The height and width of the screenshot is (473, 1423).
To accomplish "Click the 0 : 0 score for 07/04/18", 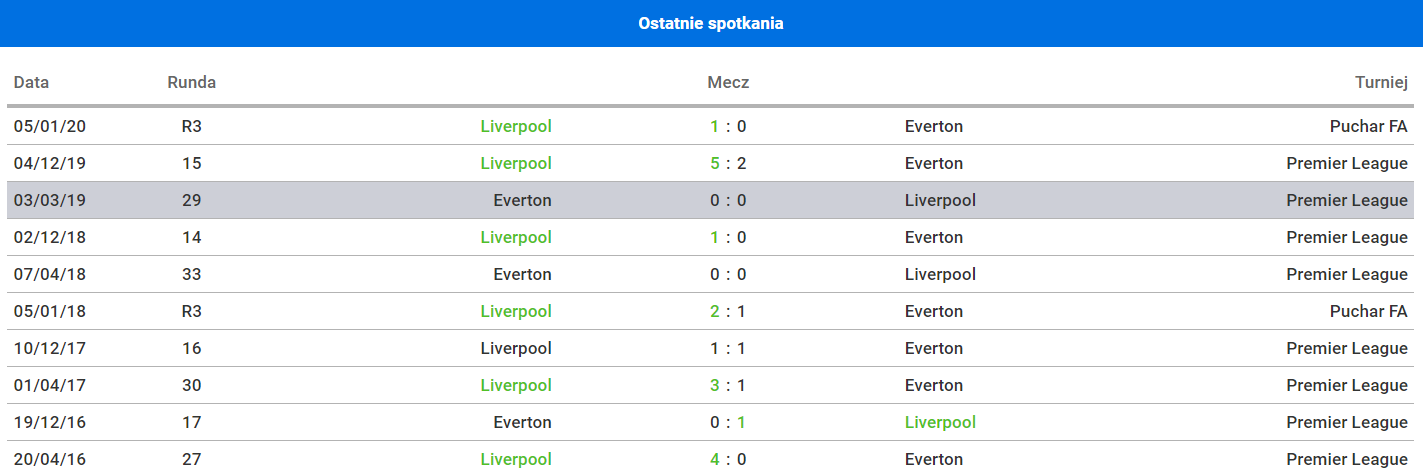I will (x=728, y=274).
